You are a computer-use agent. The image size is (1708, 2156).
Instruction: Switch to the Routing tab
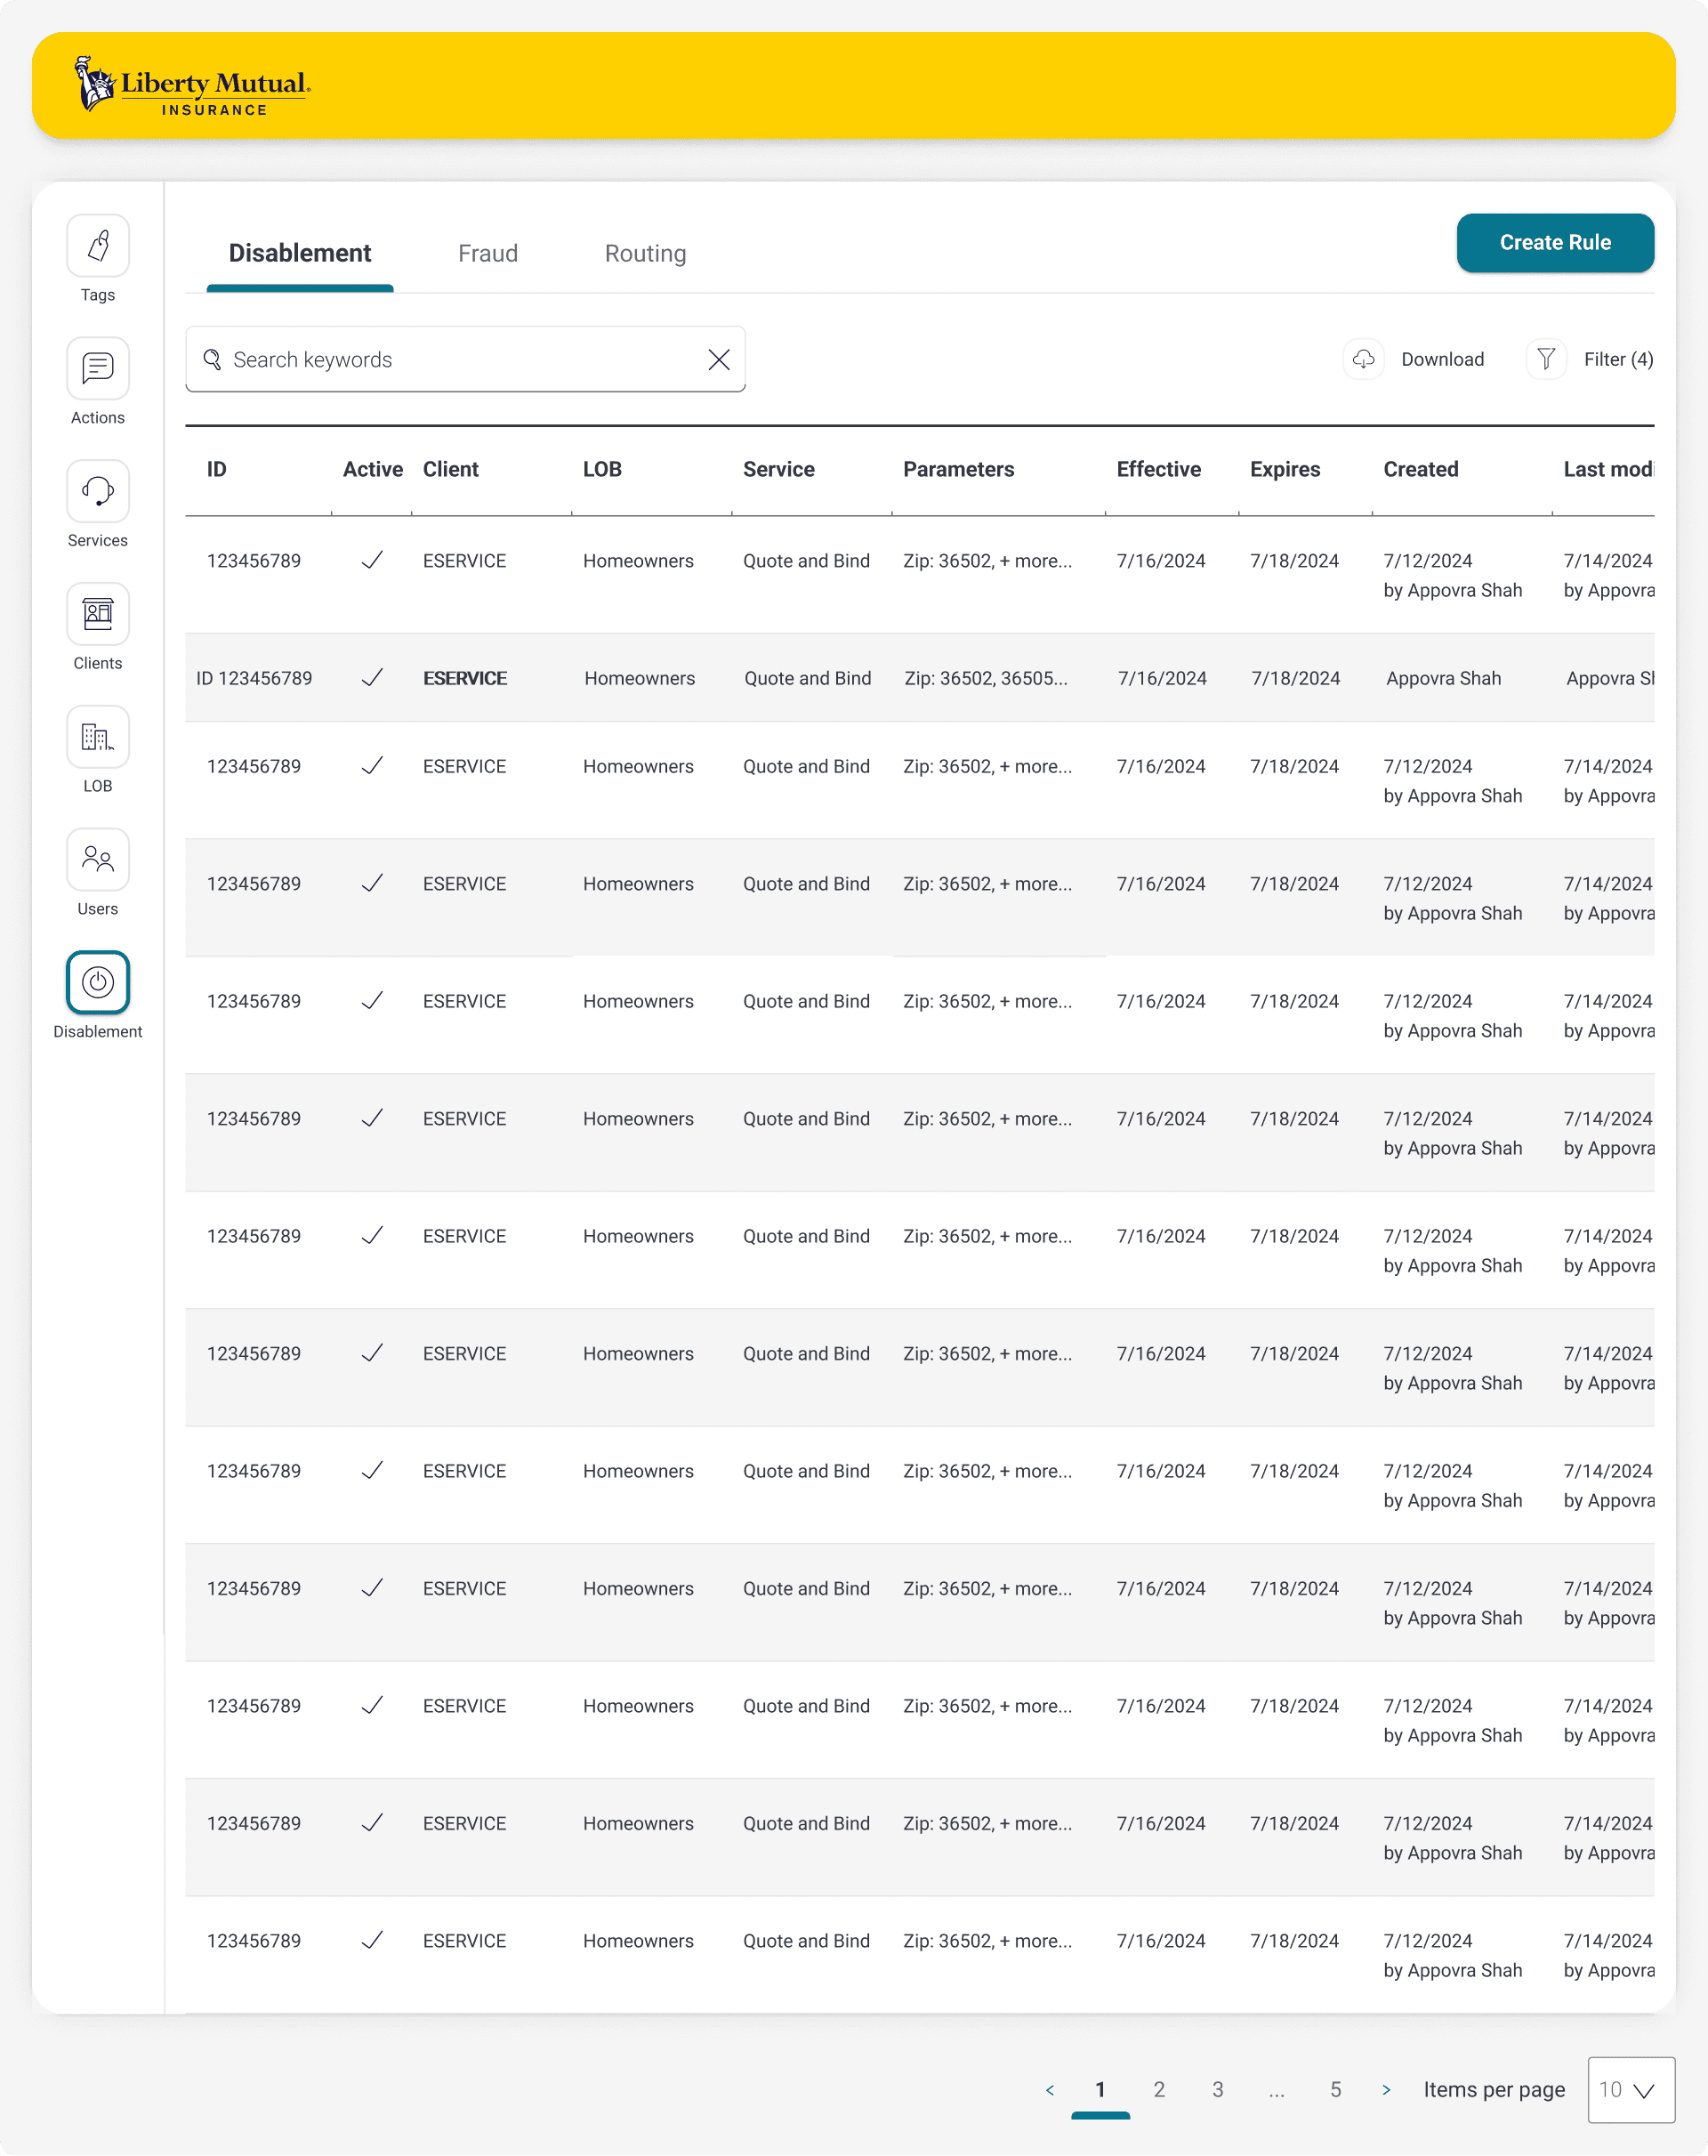645,254
